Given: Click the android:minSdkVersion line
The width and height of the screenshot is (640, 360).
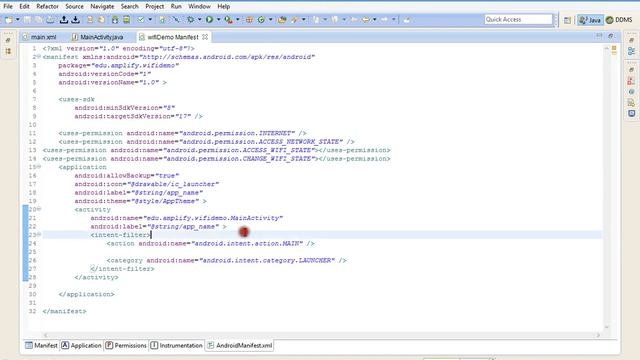Looking at the screenshot, I should click(x=124, y=108).
